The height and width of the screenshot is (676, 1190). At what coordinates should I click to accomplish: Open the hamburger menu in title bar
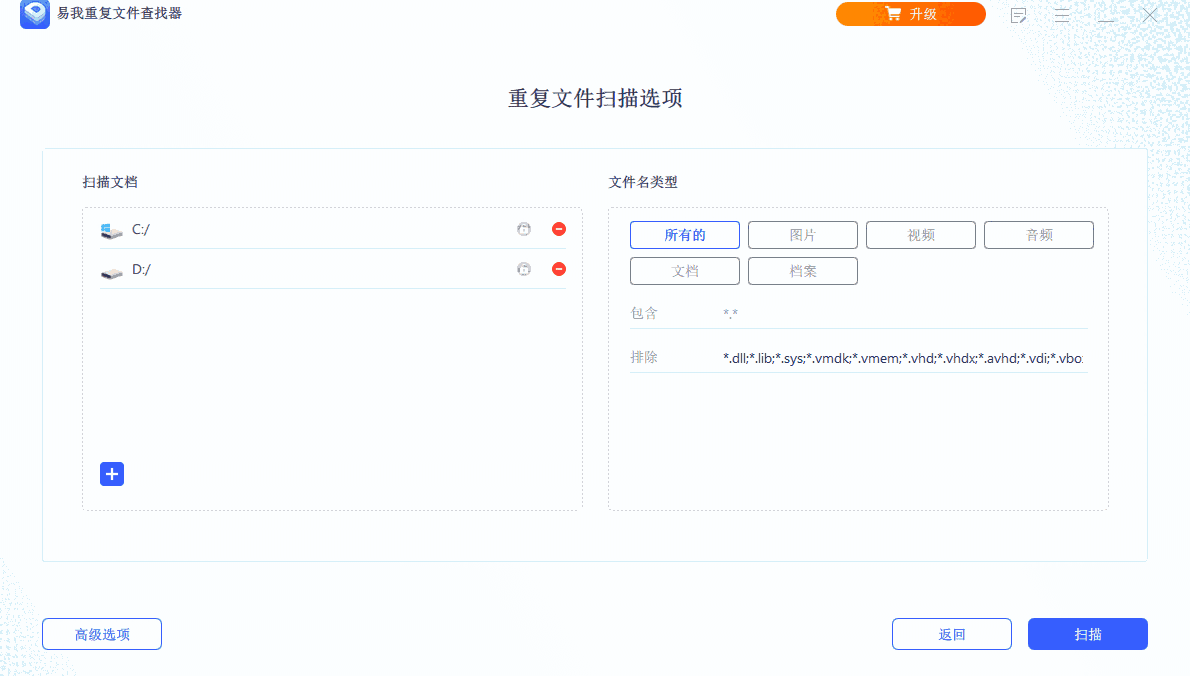point(1062,15)
